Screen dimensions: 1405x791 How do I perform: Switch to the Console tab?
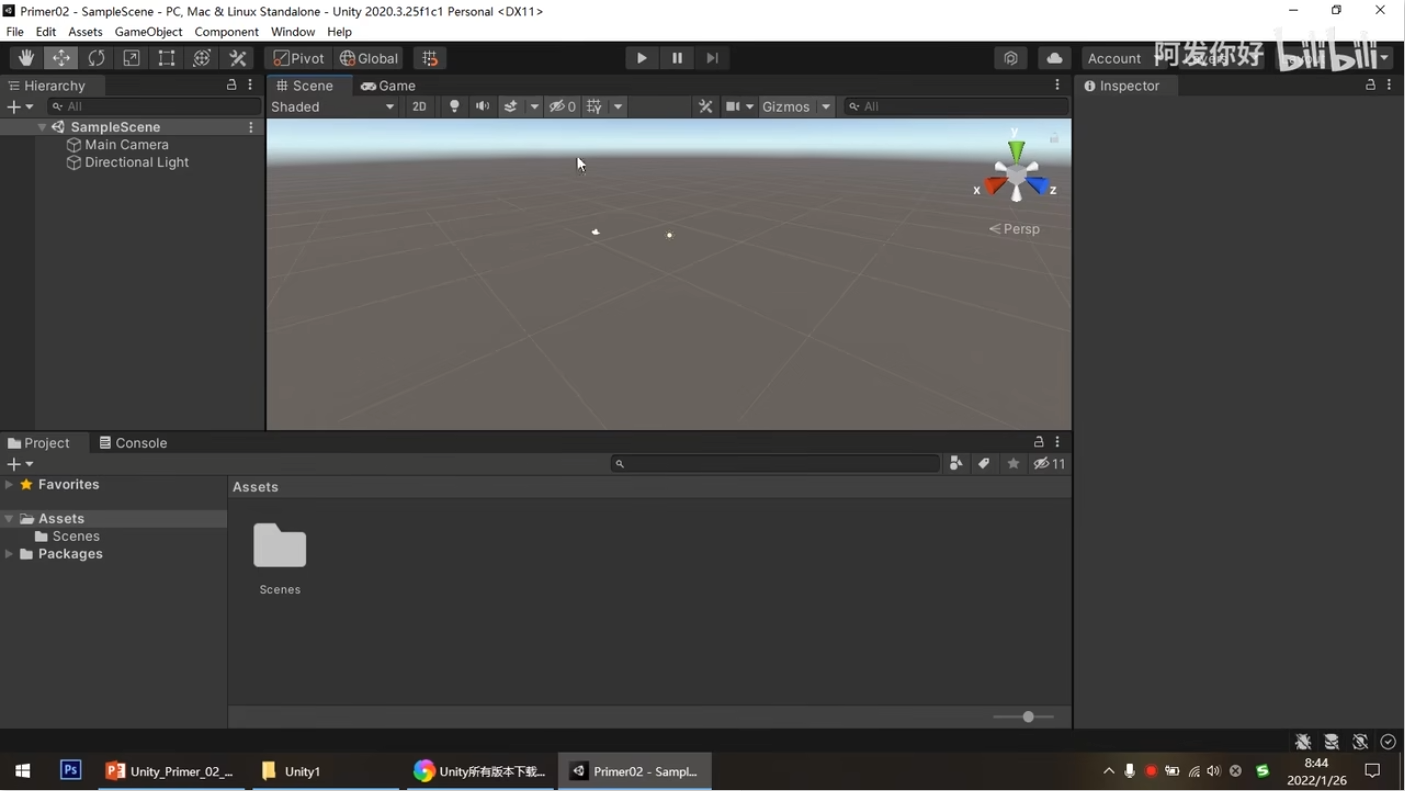(133, 443)
